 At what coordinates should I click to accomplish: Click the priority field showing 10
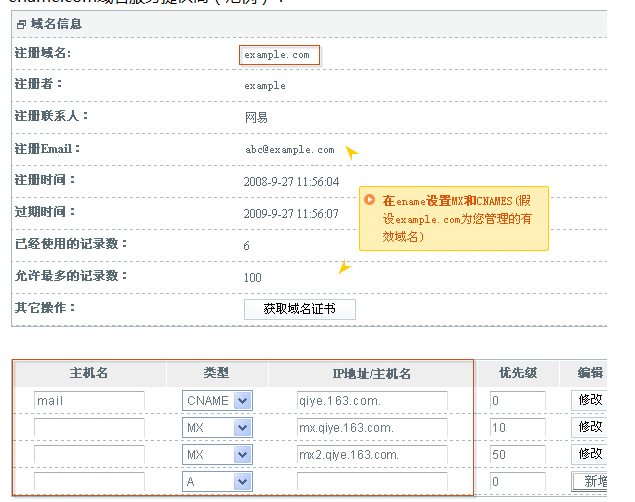point(517,428)
